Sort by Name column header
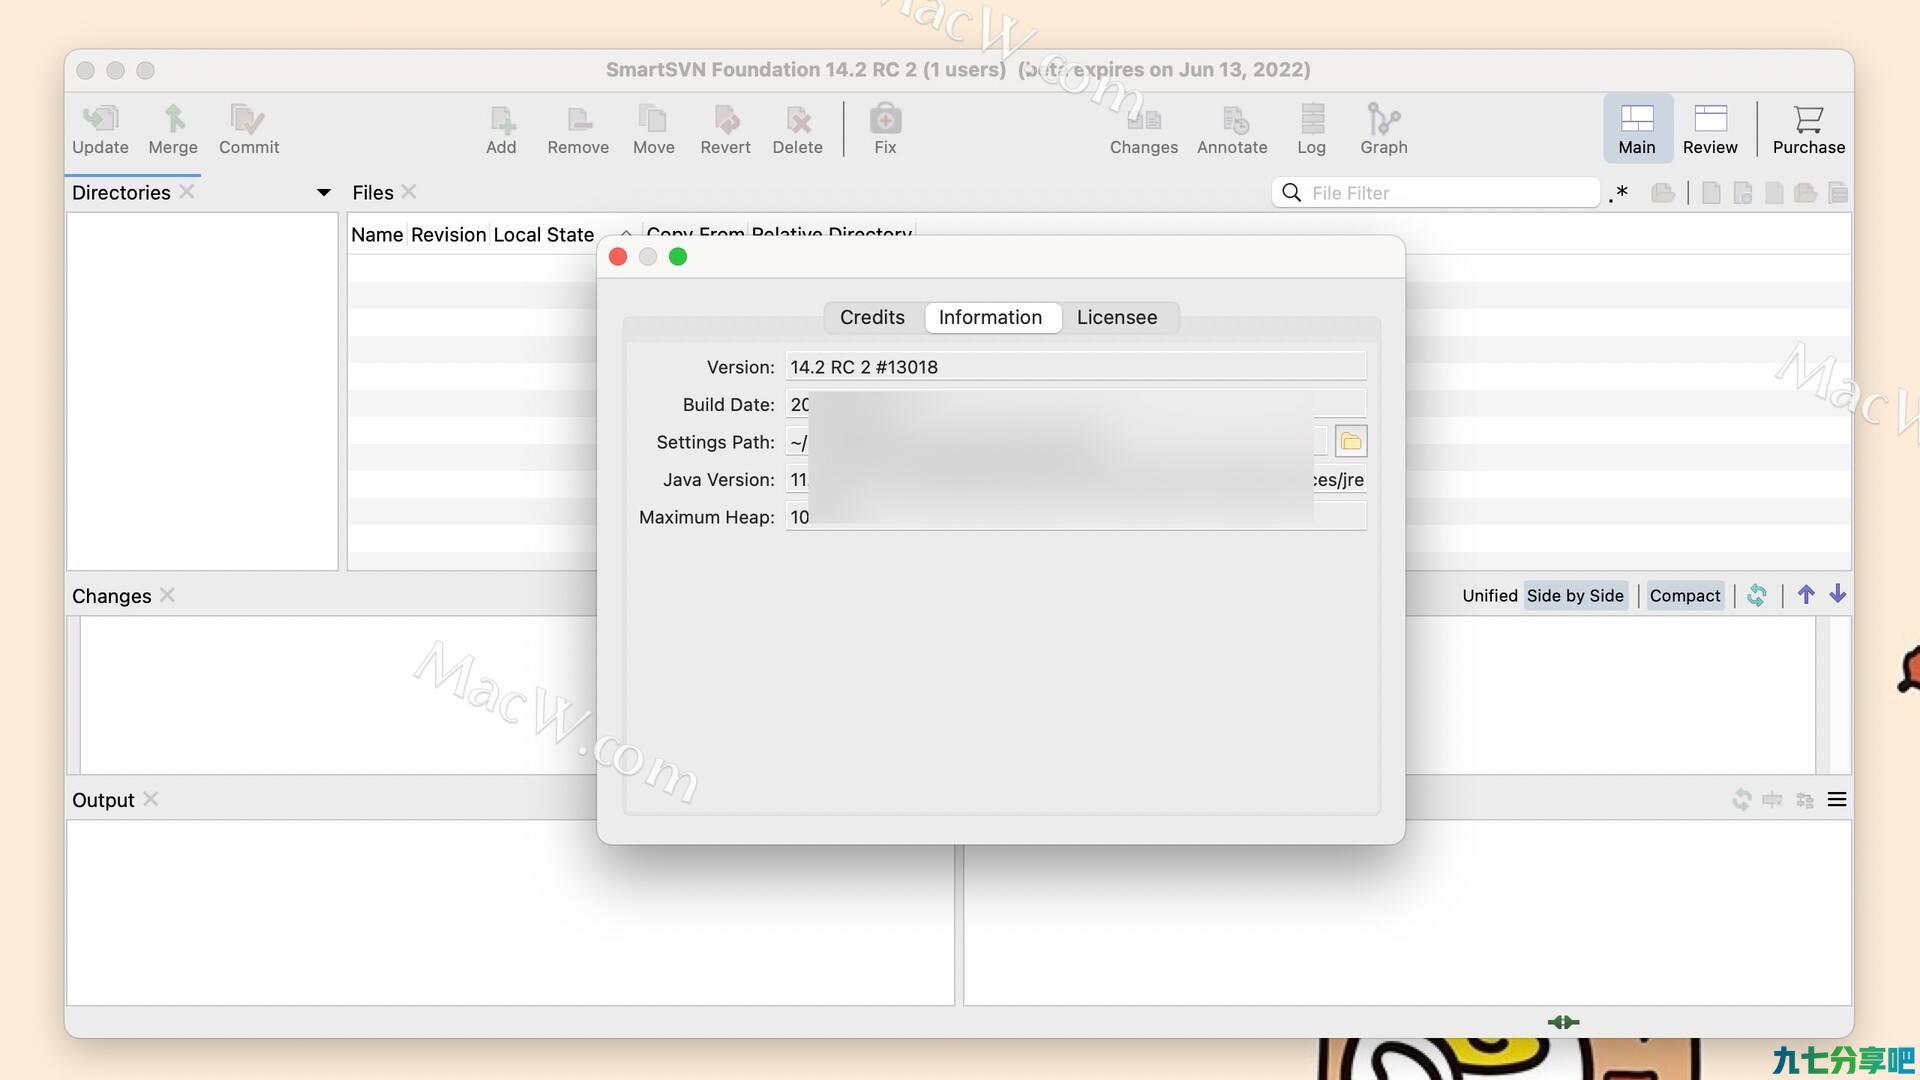 coord(377,234)
